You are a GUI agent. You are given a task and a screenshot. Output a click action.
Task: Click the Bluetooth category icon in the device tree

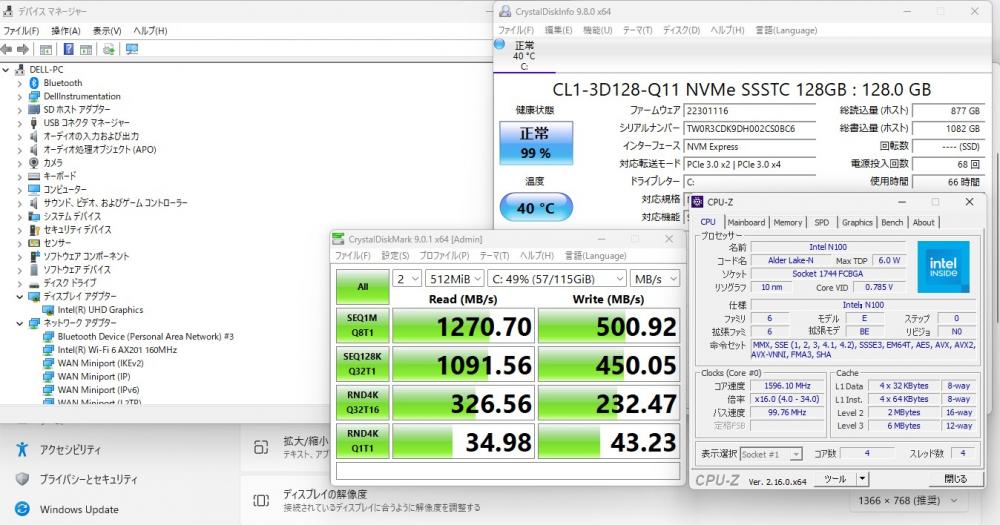(34, 83)
